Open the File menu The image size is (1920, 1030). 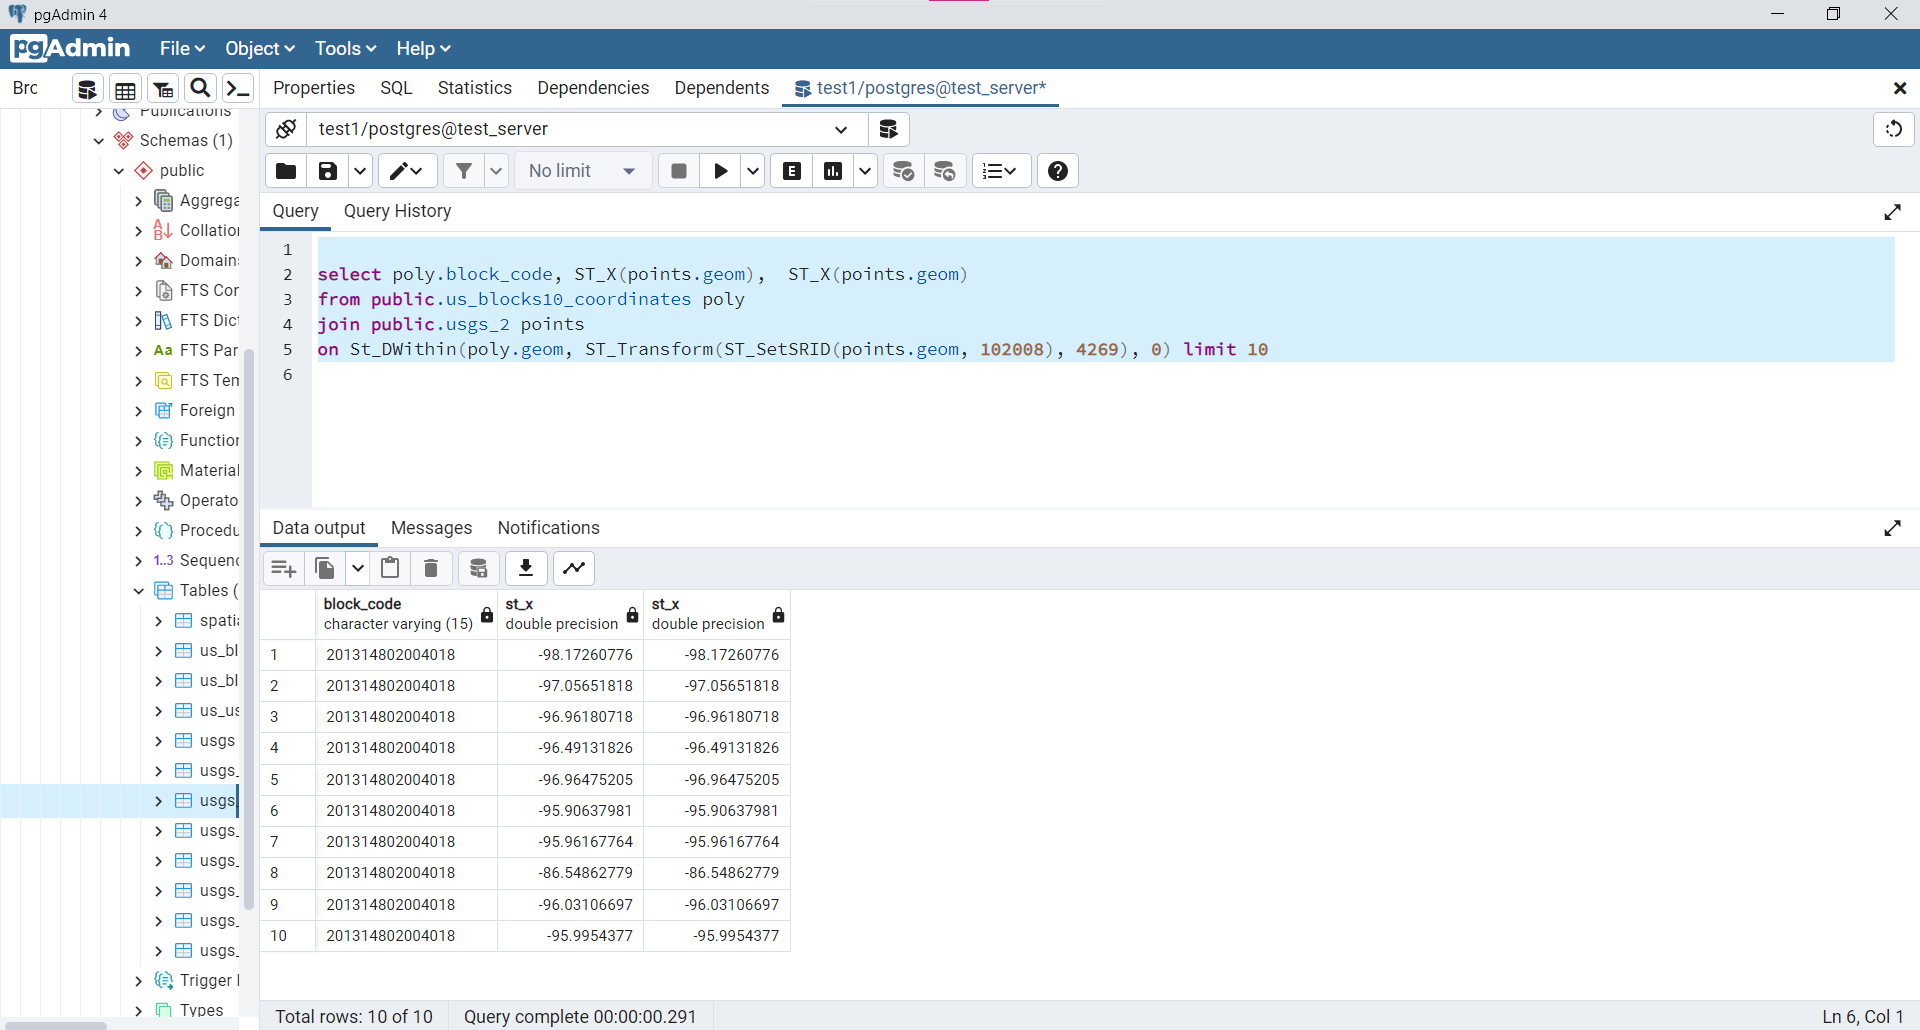point(182,49)
